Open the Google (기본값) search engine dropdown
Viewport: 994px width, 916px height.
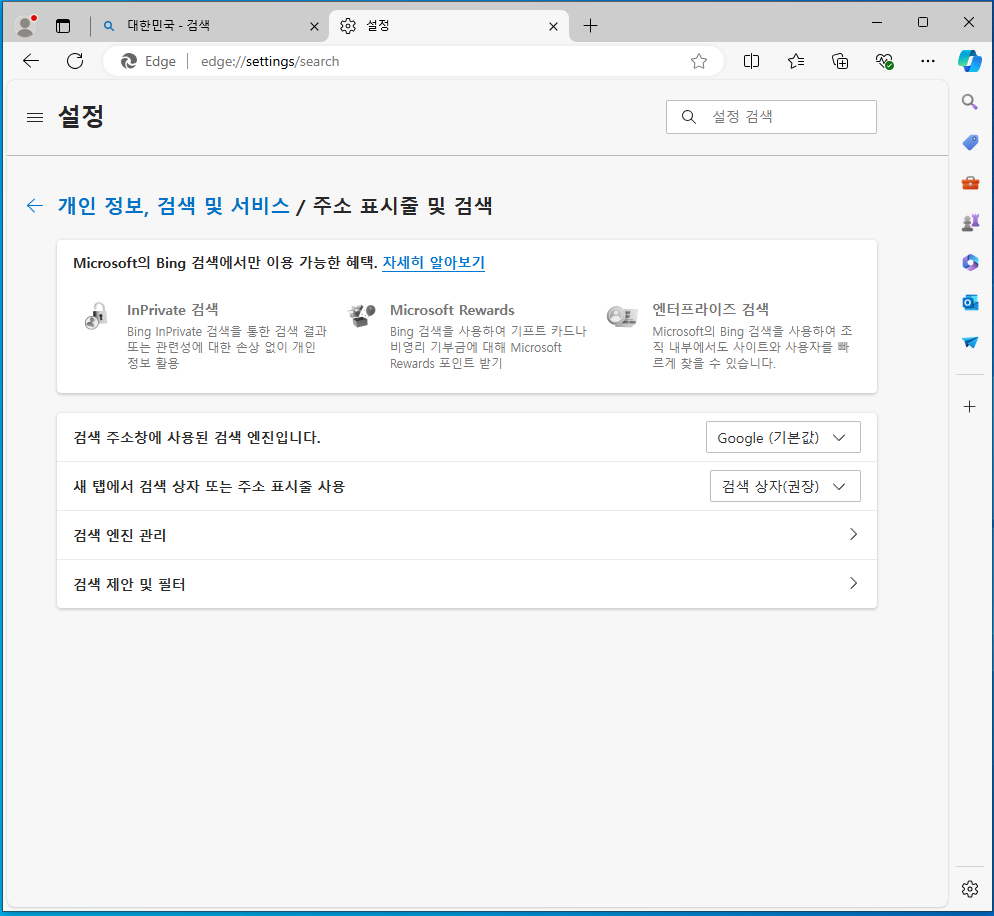click(x=783, y=437)
